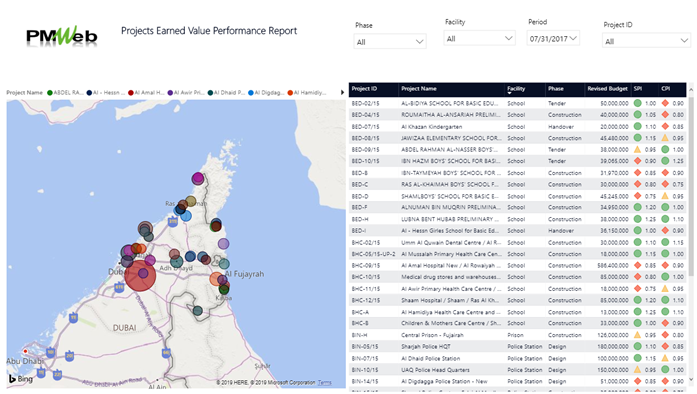The width and height of the screenshot is (697, 394).
Task: Click the green SPI indicator for BED-F
Action: coord(637,207)
